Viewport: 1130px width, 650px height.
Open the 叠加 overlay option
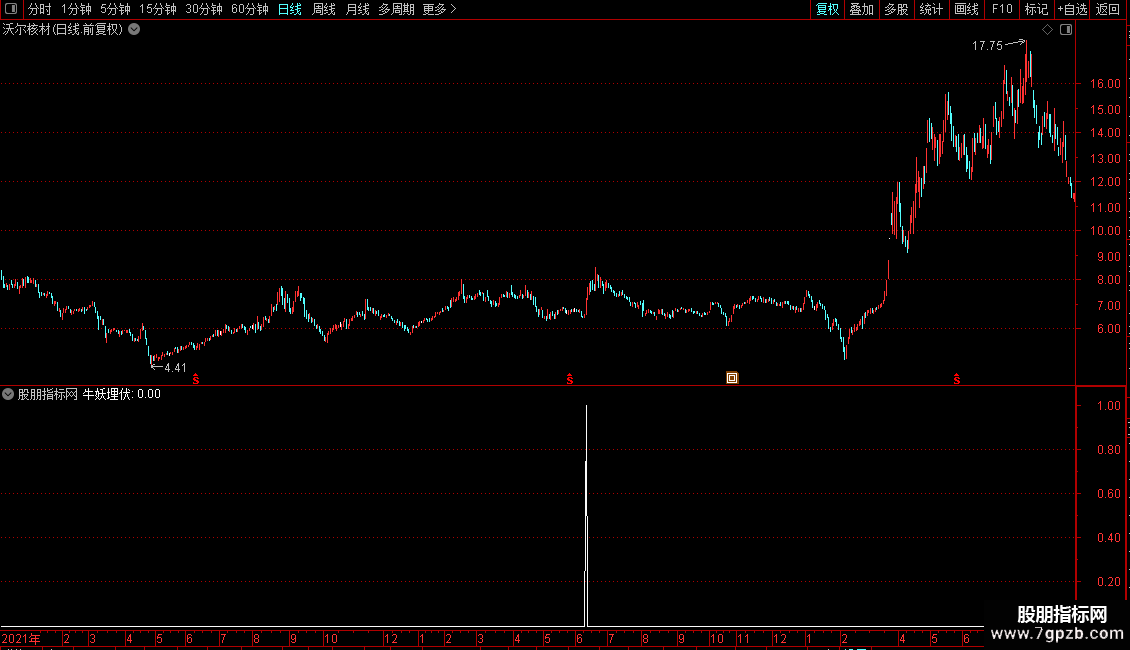[861, 9]
